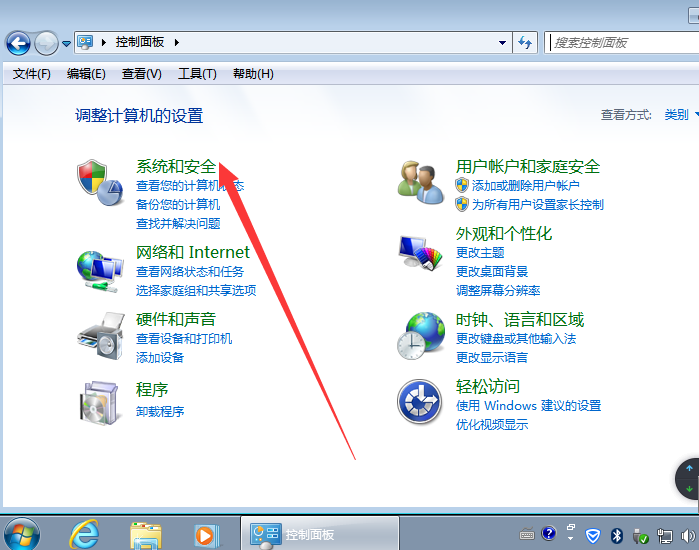
Task: Click the 选择家庭组和共享选项 link
Action: click(x=196, y=291)
